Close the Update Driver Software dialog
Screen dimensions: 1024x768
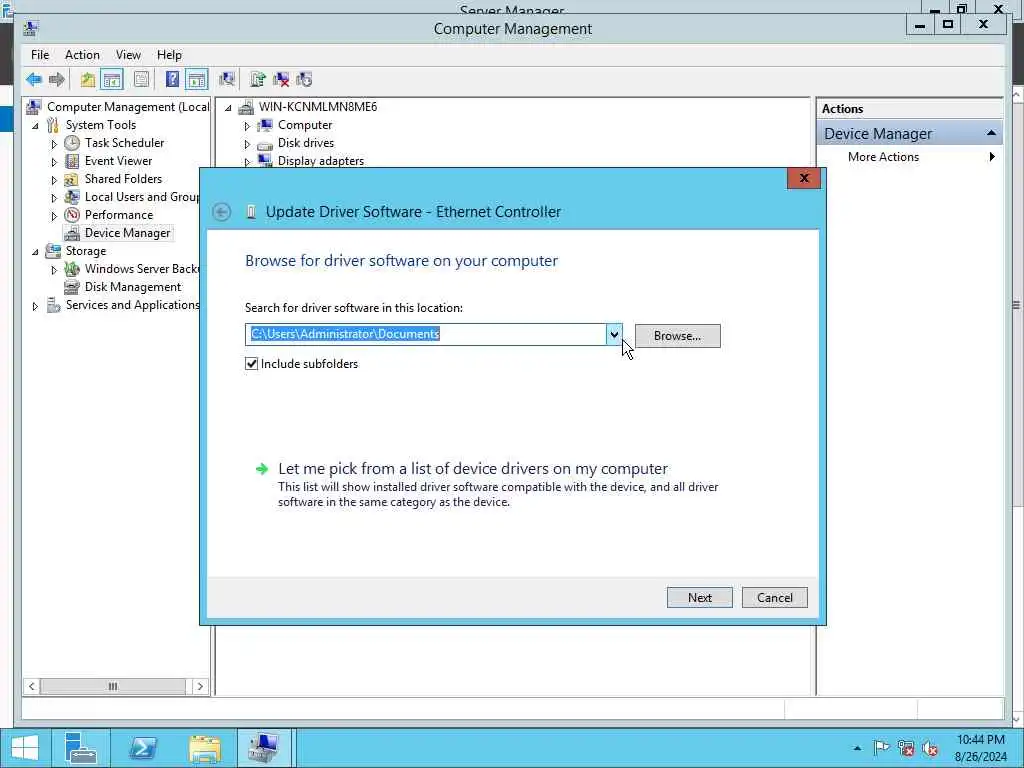click(803, 178)
